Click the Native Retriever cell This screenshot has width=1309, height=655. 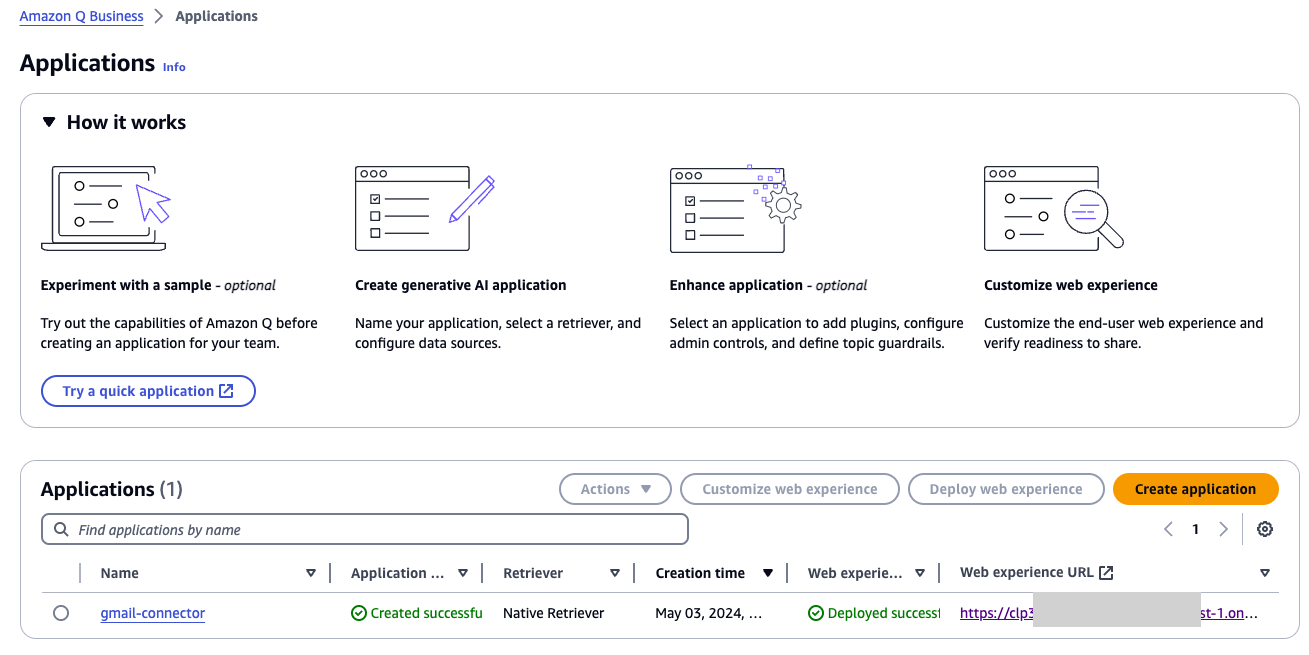554,613
